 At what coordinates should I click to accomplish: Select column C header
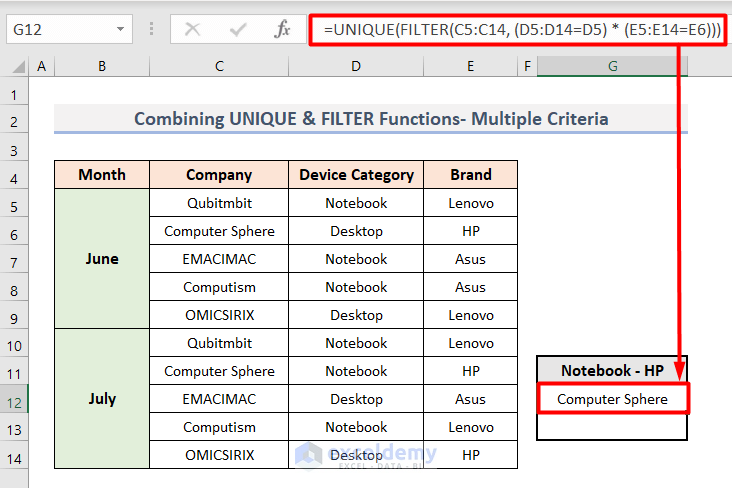[x=219, y=66]
